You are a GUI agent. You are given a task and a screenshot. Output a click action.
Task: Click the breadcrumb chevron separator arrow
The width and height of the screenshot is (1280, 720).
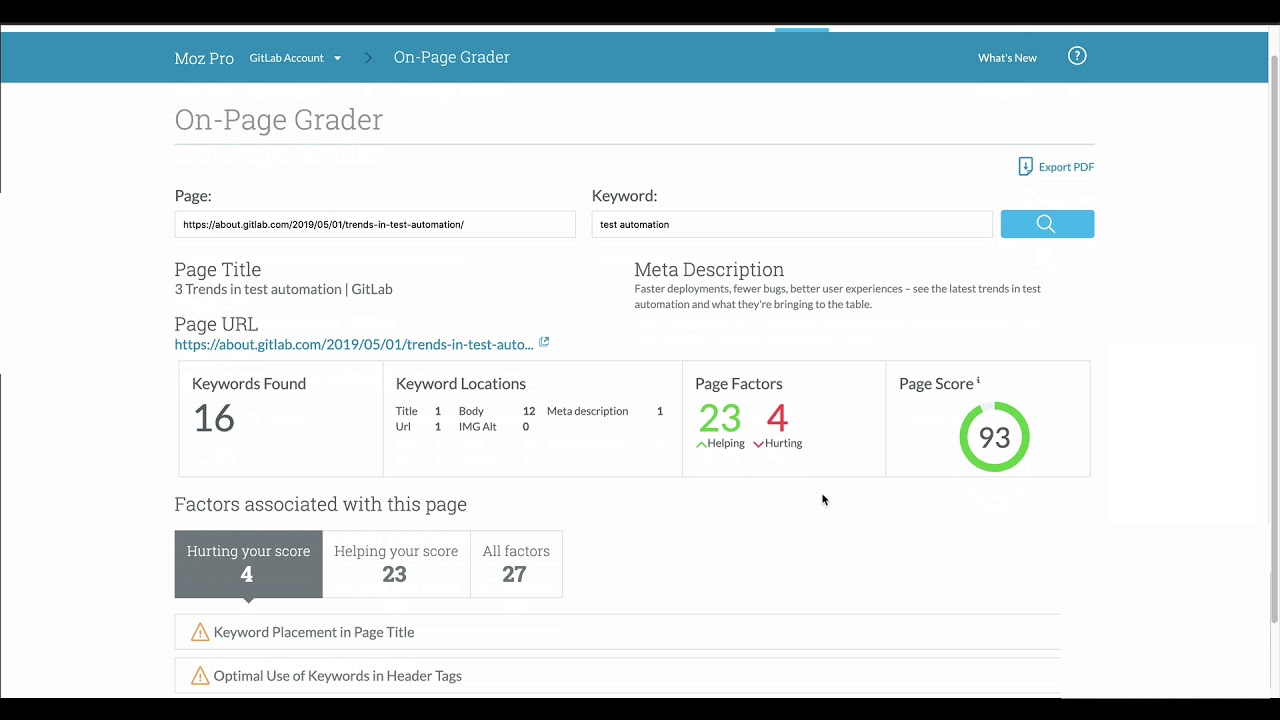click(368, 58)
